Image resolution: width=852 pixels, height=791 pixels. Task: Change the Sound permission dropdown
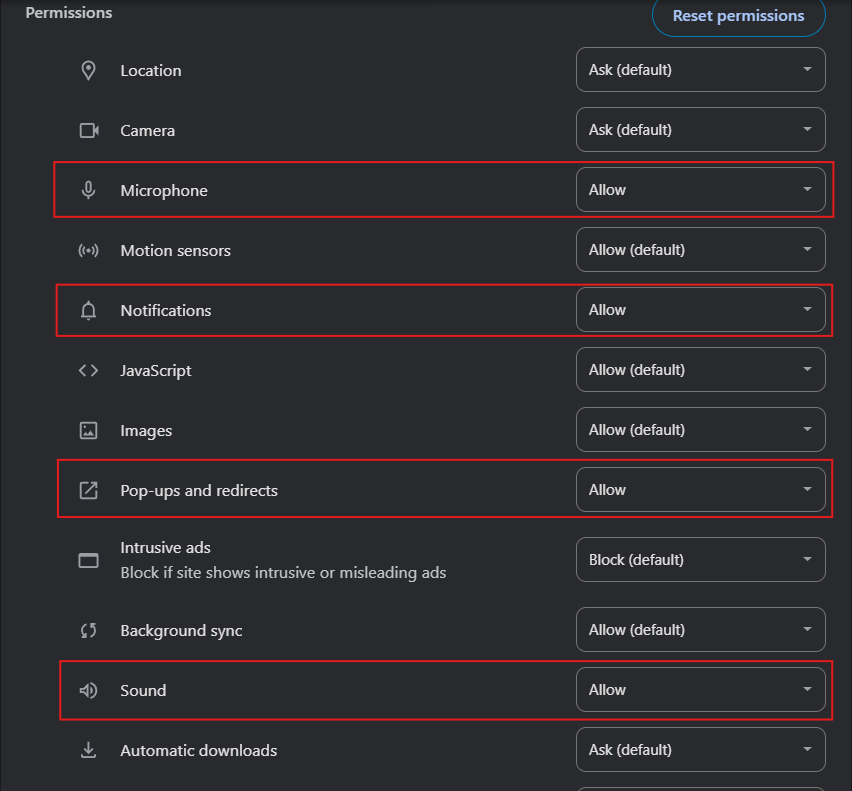point(700,689)
